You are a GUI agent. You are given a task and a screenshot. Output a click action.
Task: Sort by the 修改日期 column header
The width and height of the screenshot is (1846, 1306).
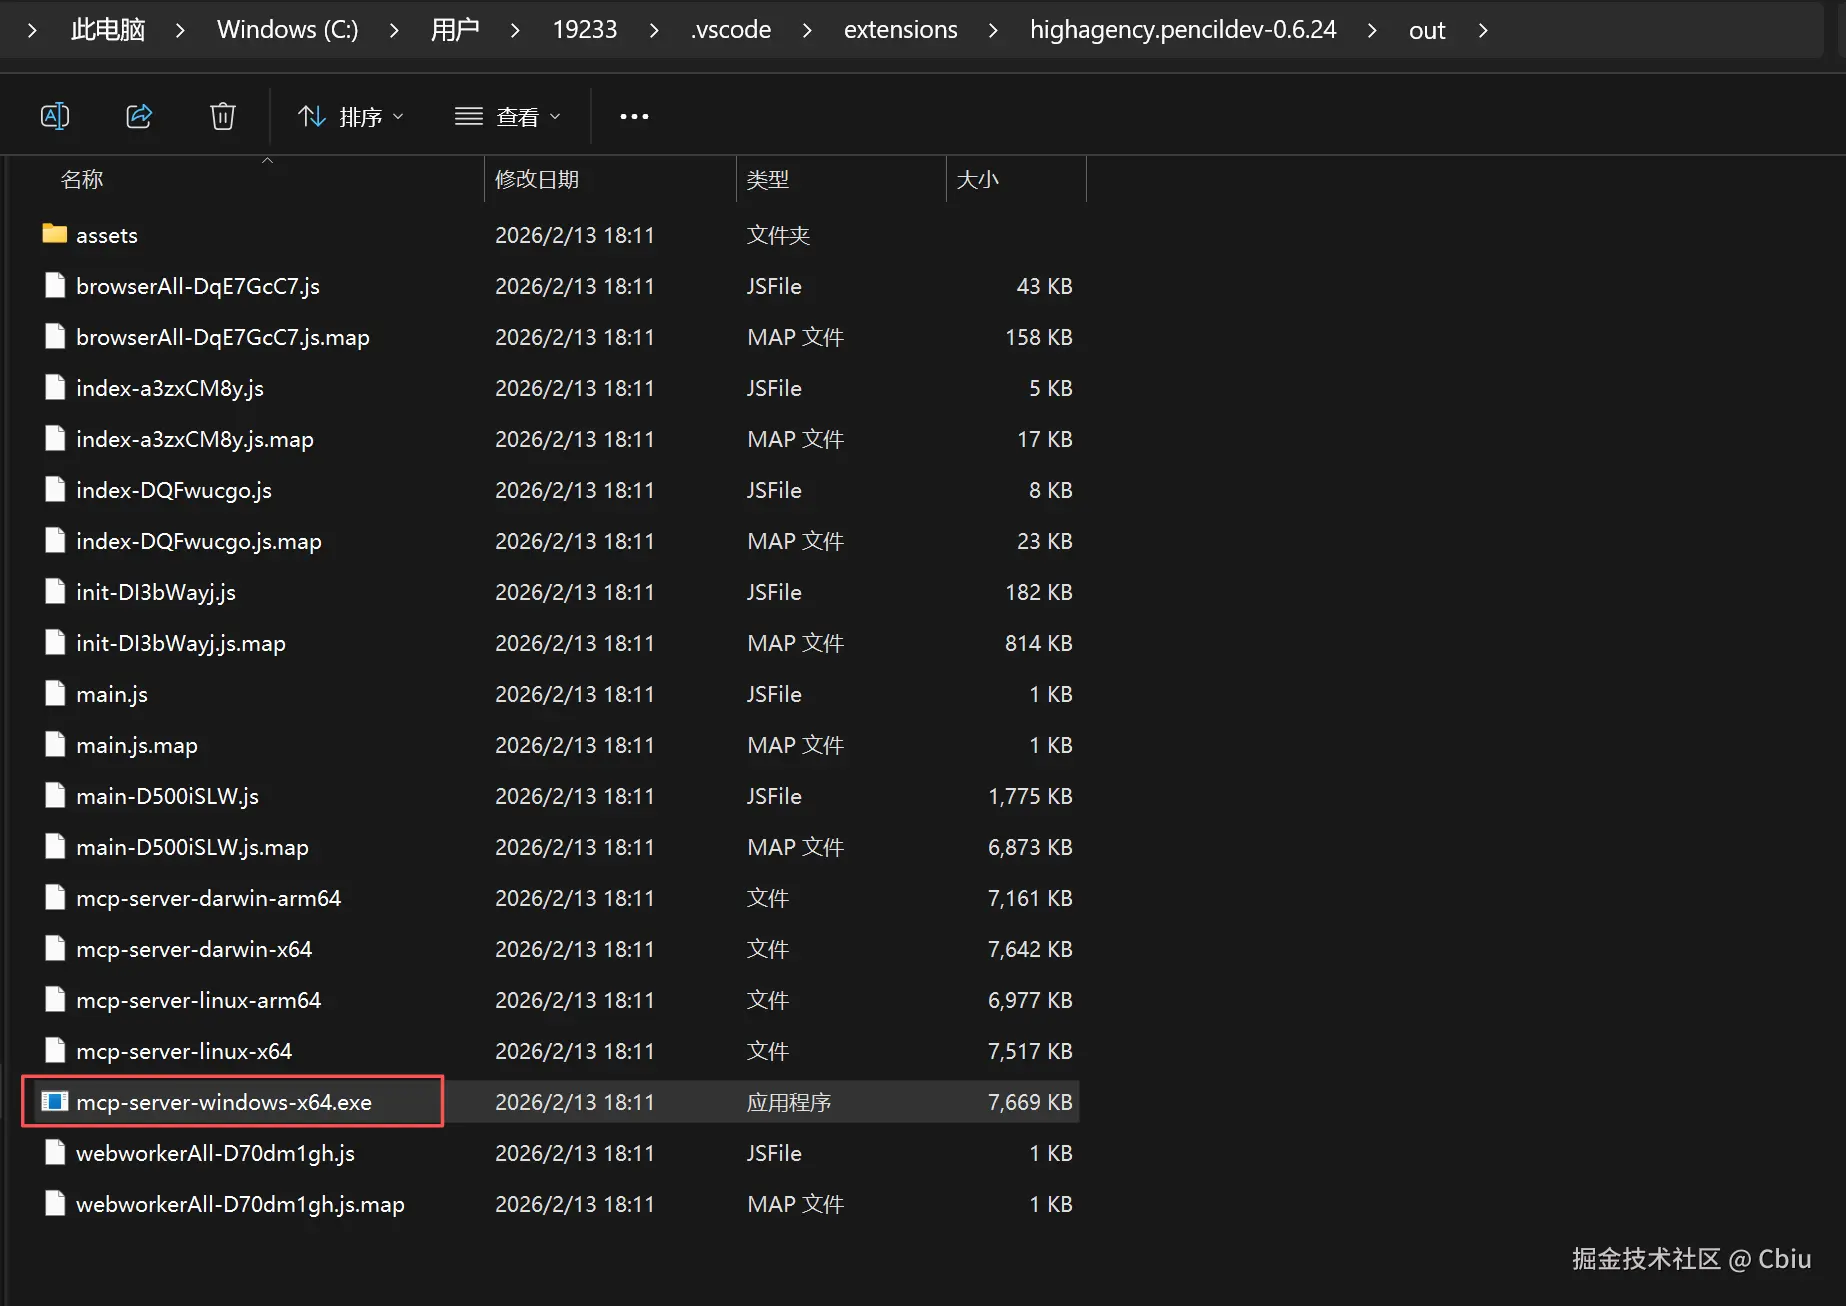[537, 179]
